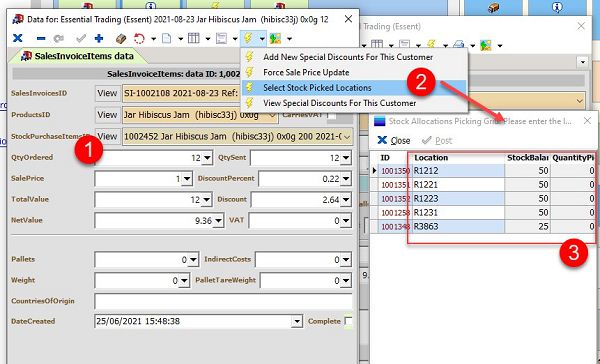Open the NetValue field dropdown
600x364 pixels.
pyautogui.click(x=218, y=220)
